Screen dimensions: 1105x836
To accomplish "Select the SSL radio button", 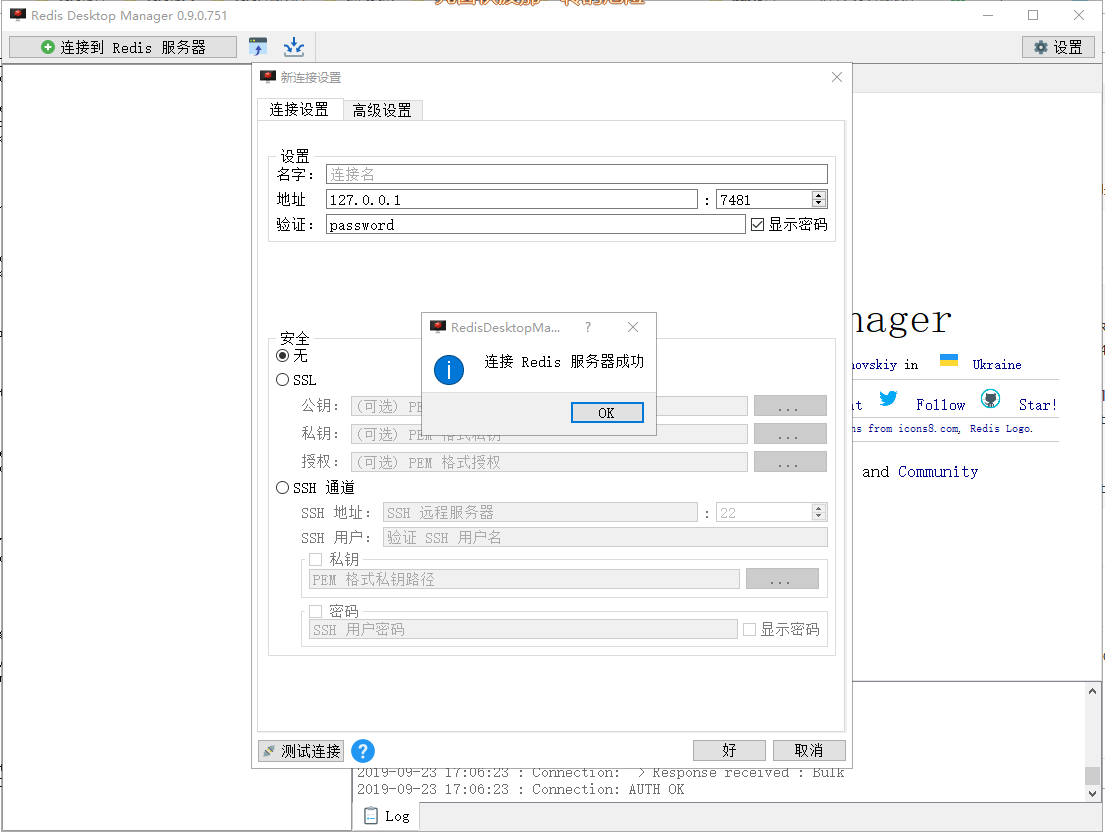I will click(x=283, y=380).
